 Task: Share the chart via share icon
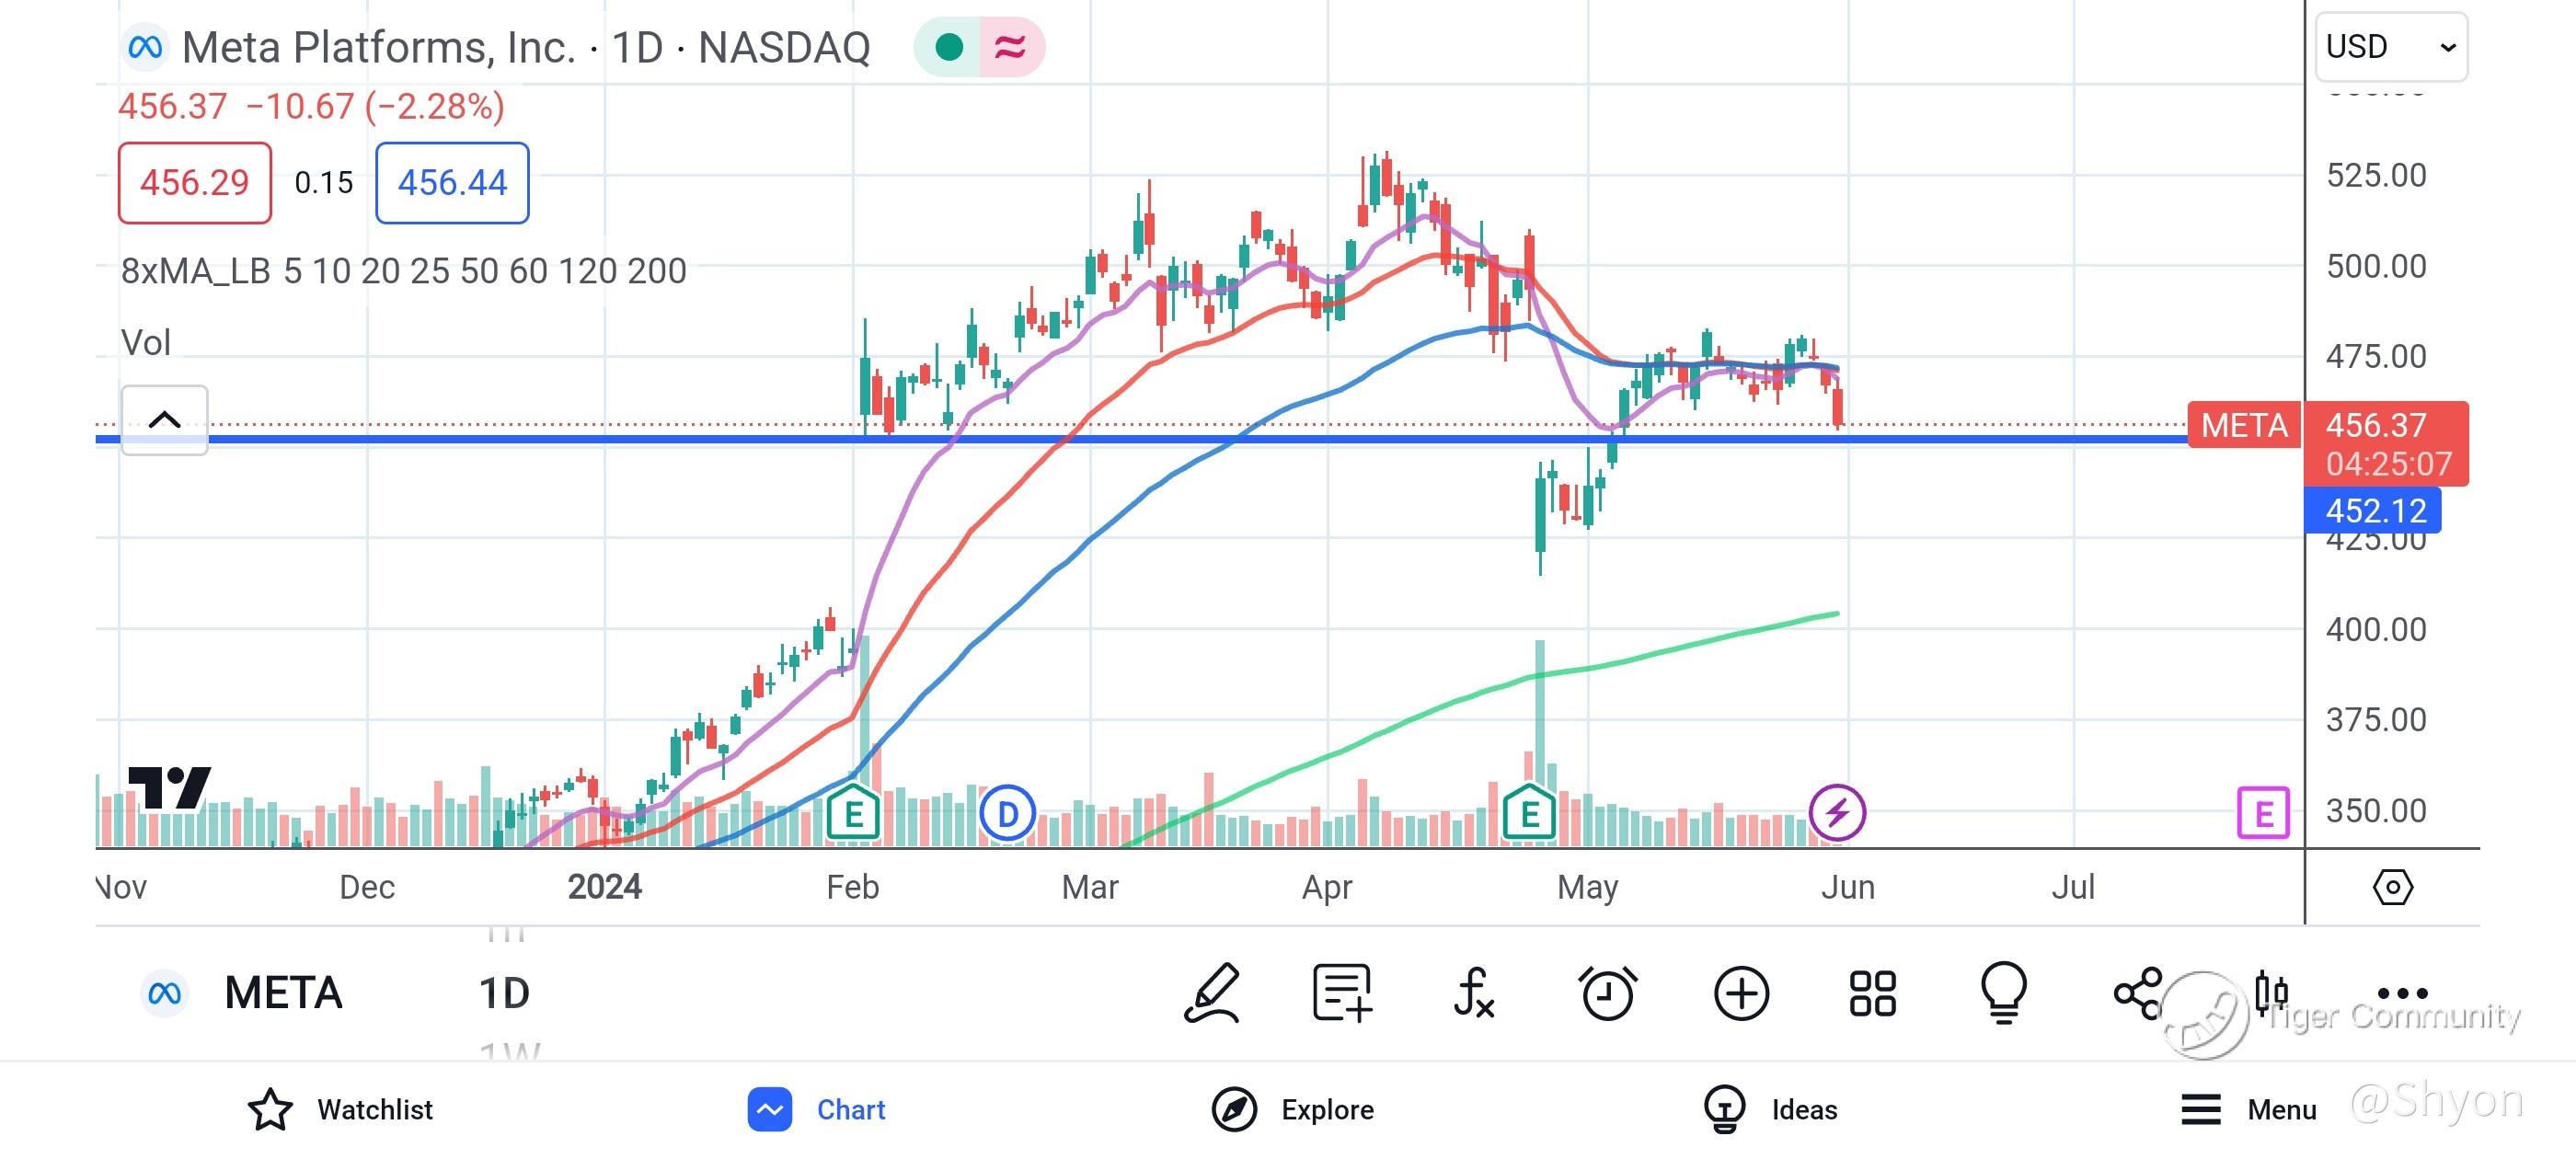[x=2138, y=993]
